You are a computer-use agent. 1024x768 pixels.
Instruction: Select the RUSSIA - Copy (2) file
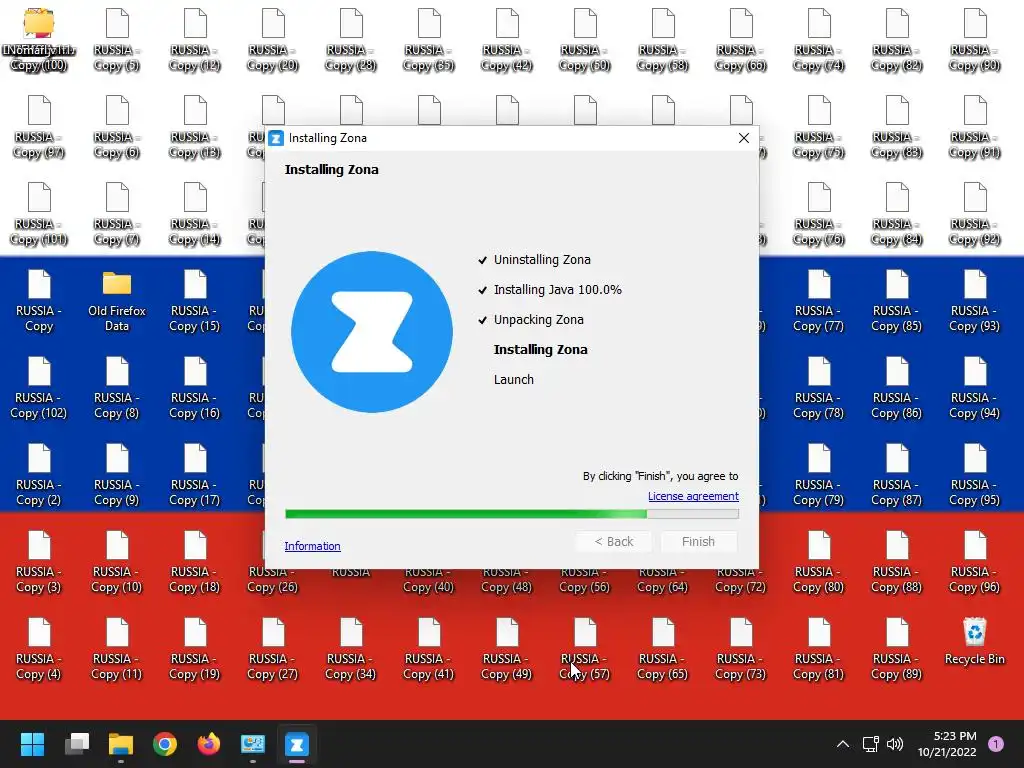click(39, 475)
